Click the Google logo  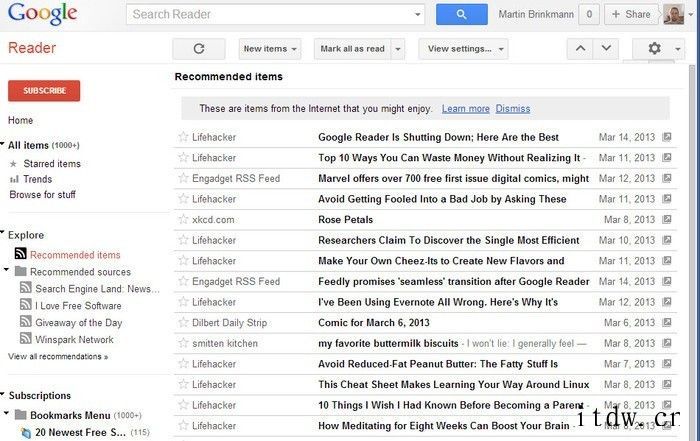(x=42, y=14)
